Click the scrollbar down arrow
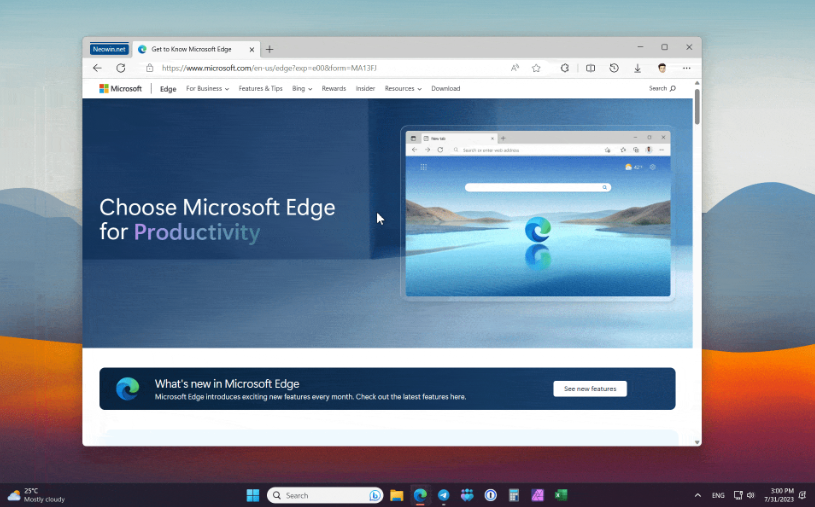This screenshot has width=815, height=507. [x=697, y=442]
